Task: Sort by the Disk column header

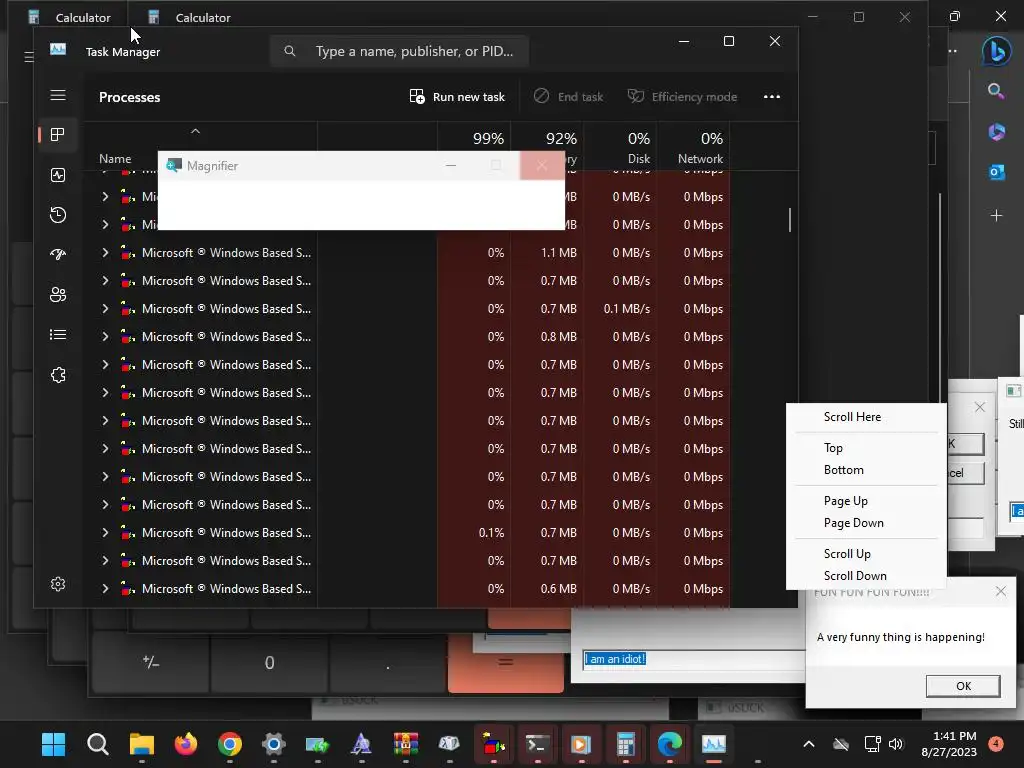Action: (x=620, y=146)
